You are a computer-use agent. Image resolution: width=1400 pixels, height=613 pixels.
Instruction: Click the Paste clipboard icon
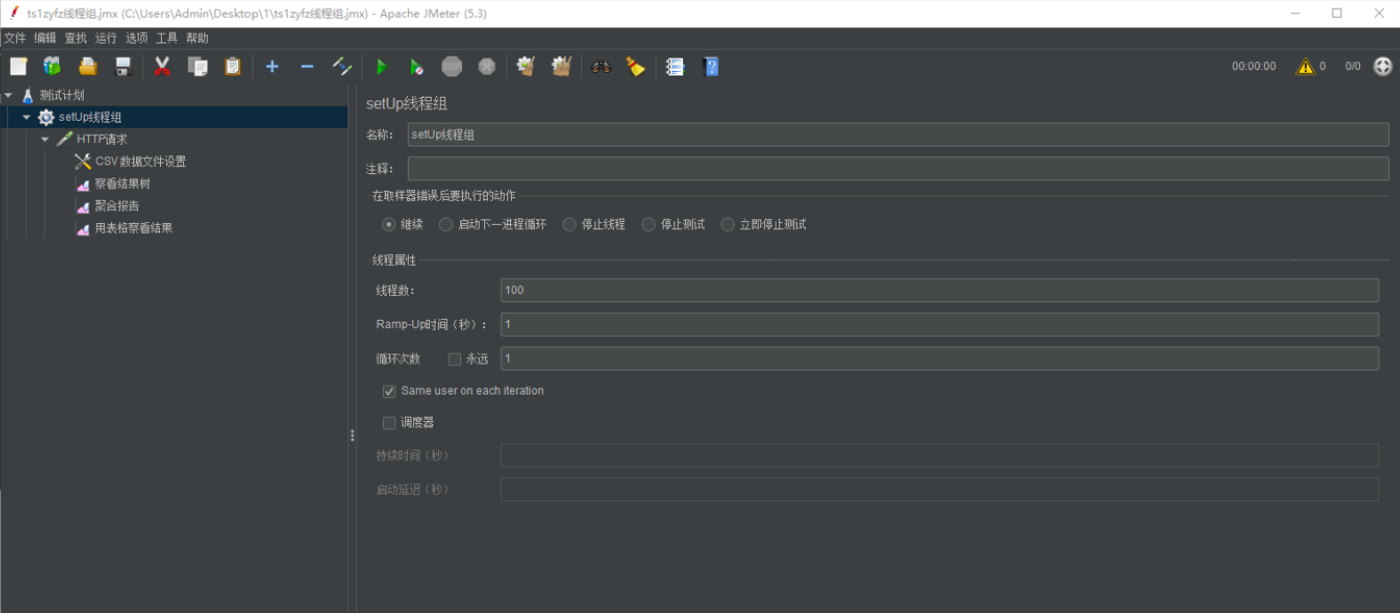[233, 67]
